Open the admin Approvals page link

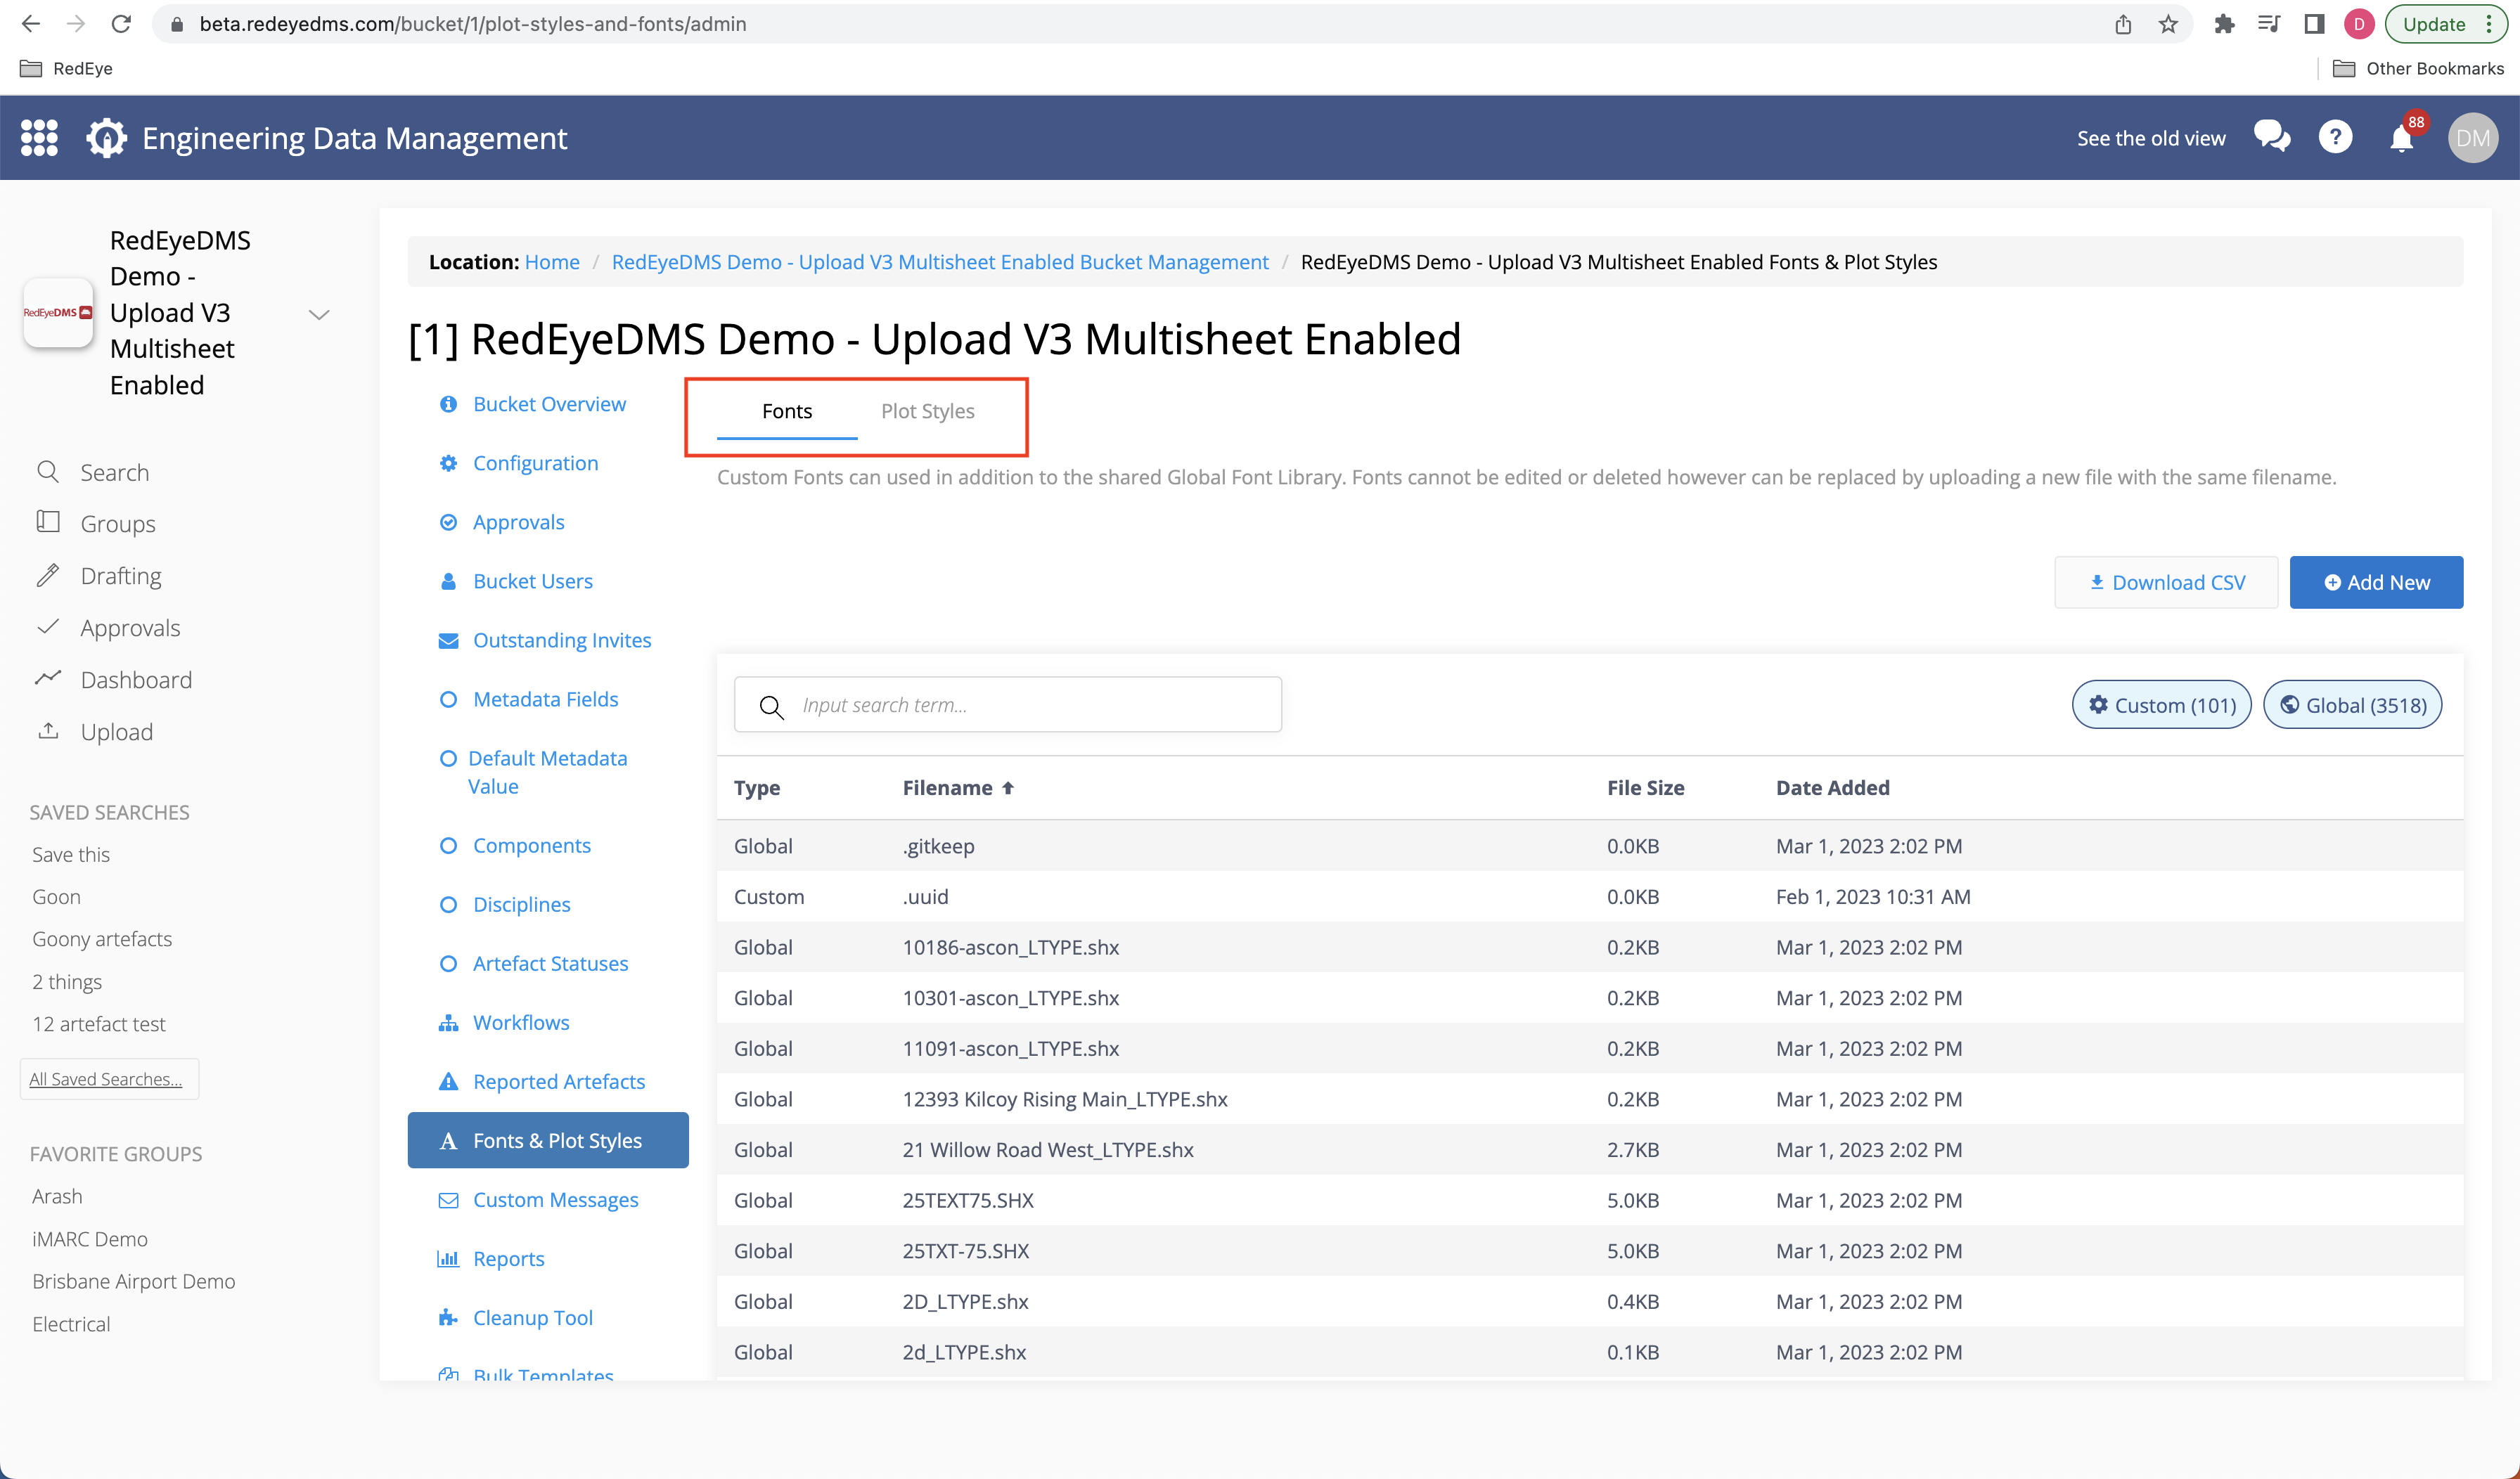click(518, 522)
